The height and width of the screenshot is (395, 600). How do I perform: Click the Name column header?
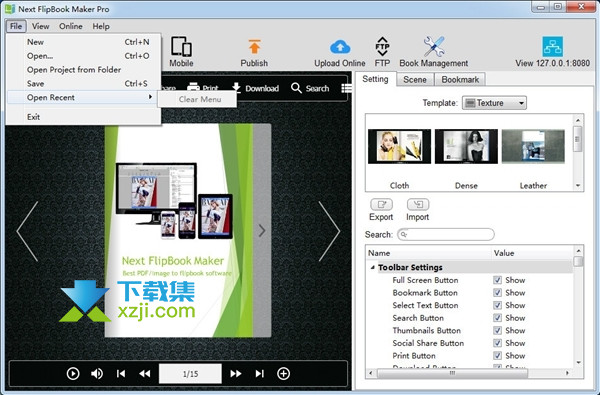[429, 253]
